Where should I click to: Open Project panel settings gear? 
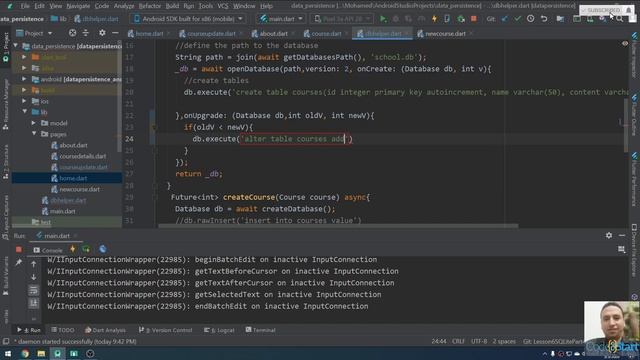coord(102,33)
